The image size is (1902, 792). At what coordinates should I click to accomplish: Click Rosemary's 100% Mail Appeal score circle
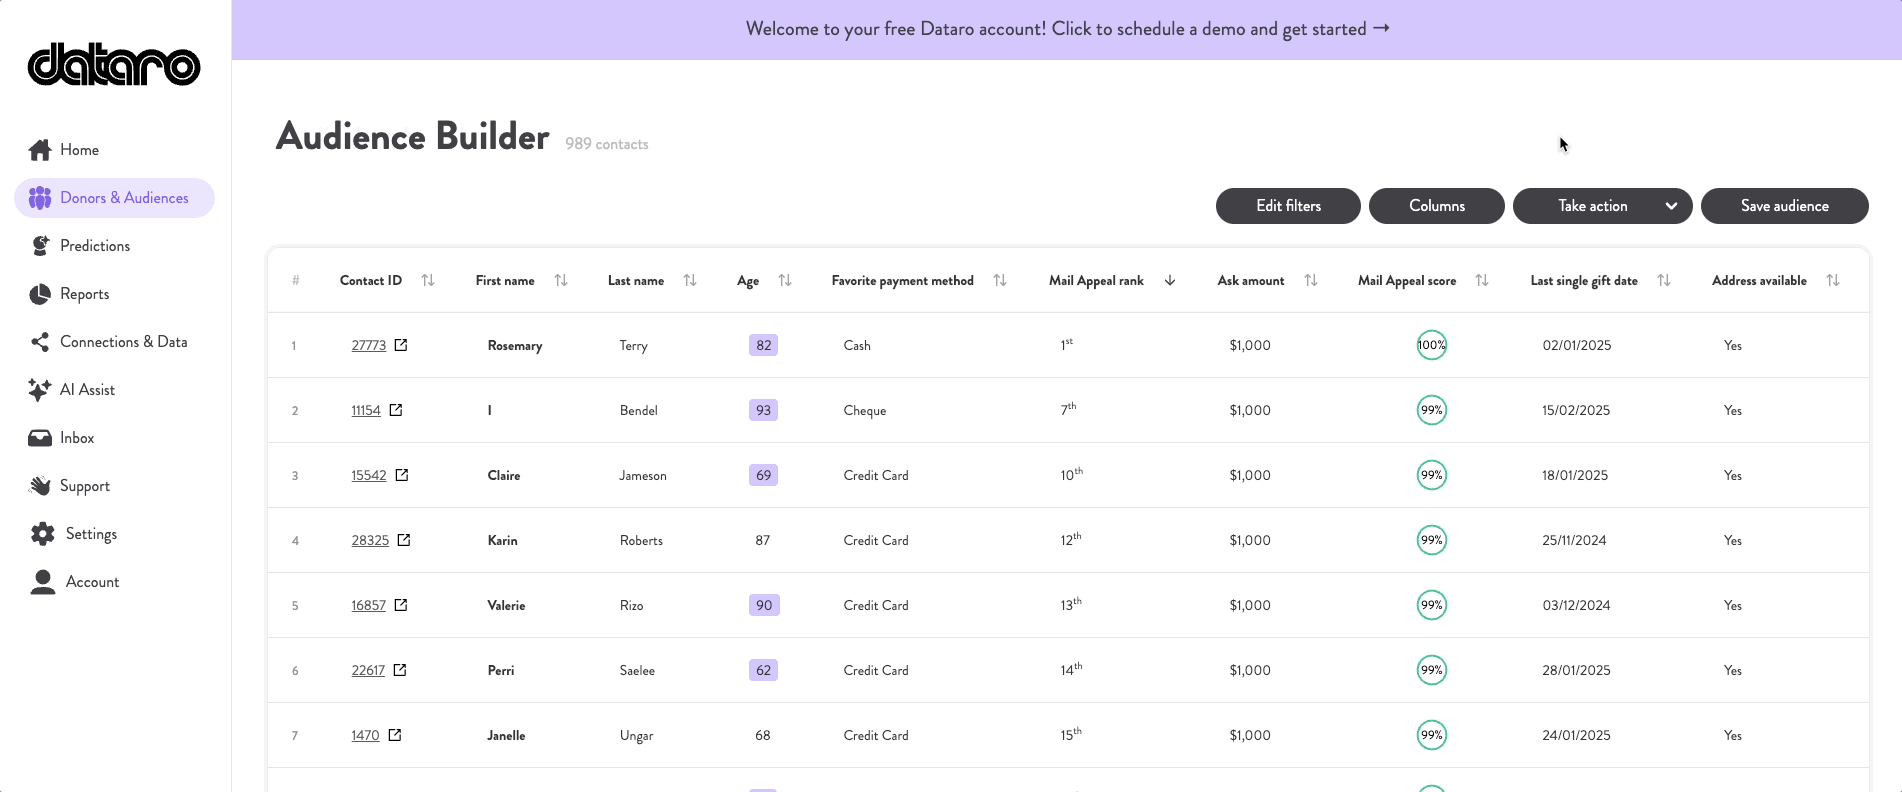coord(1431,345)
